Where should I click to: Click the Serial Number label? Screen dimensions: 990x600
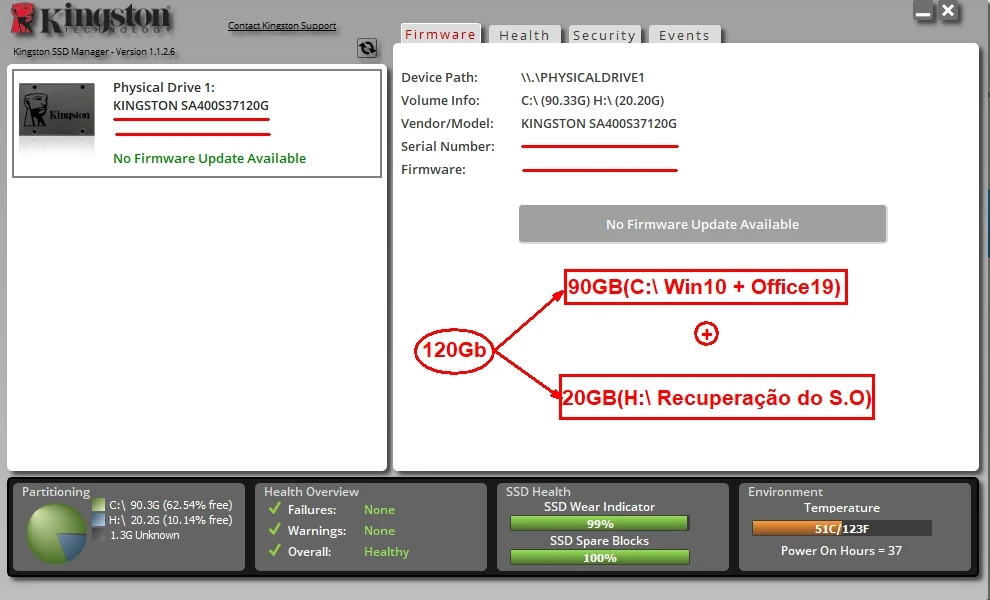pyautogui.click(x=448, y=147)
